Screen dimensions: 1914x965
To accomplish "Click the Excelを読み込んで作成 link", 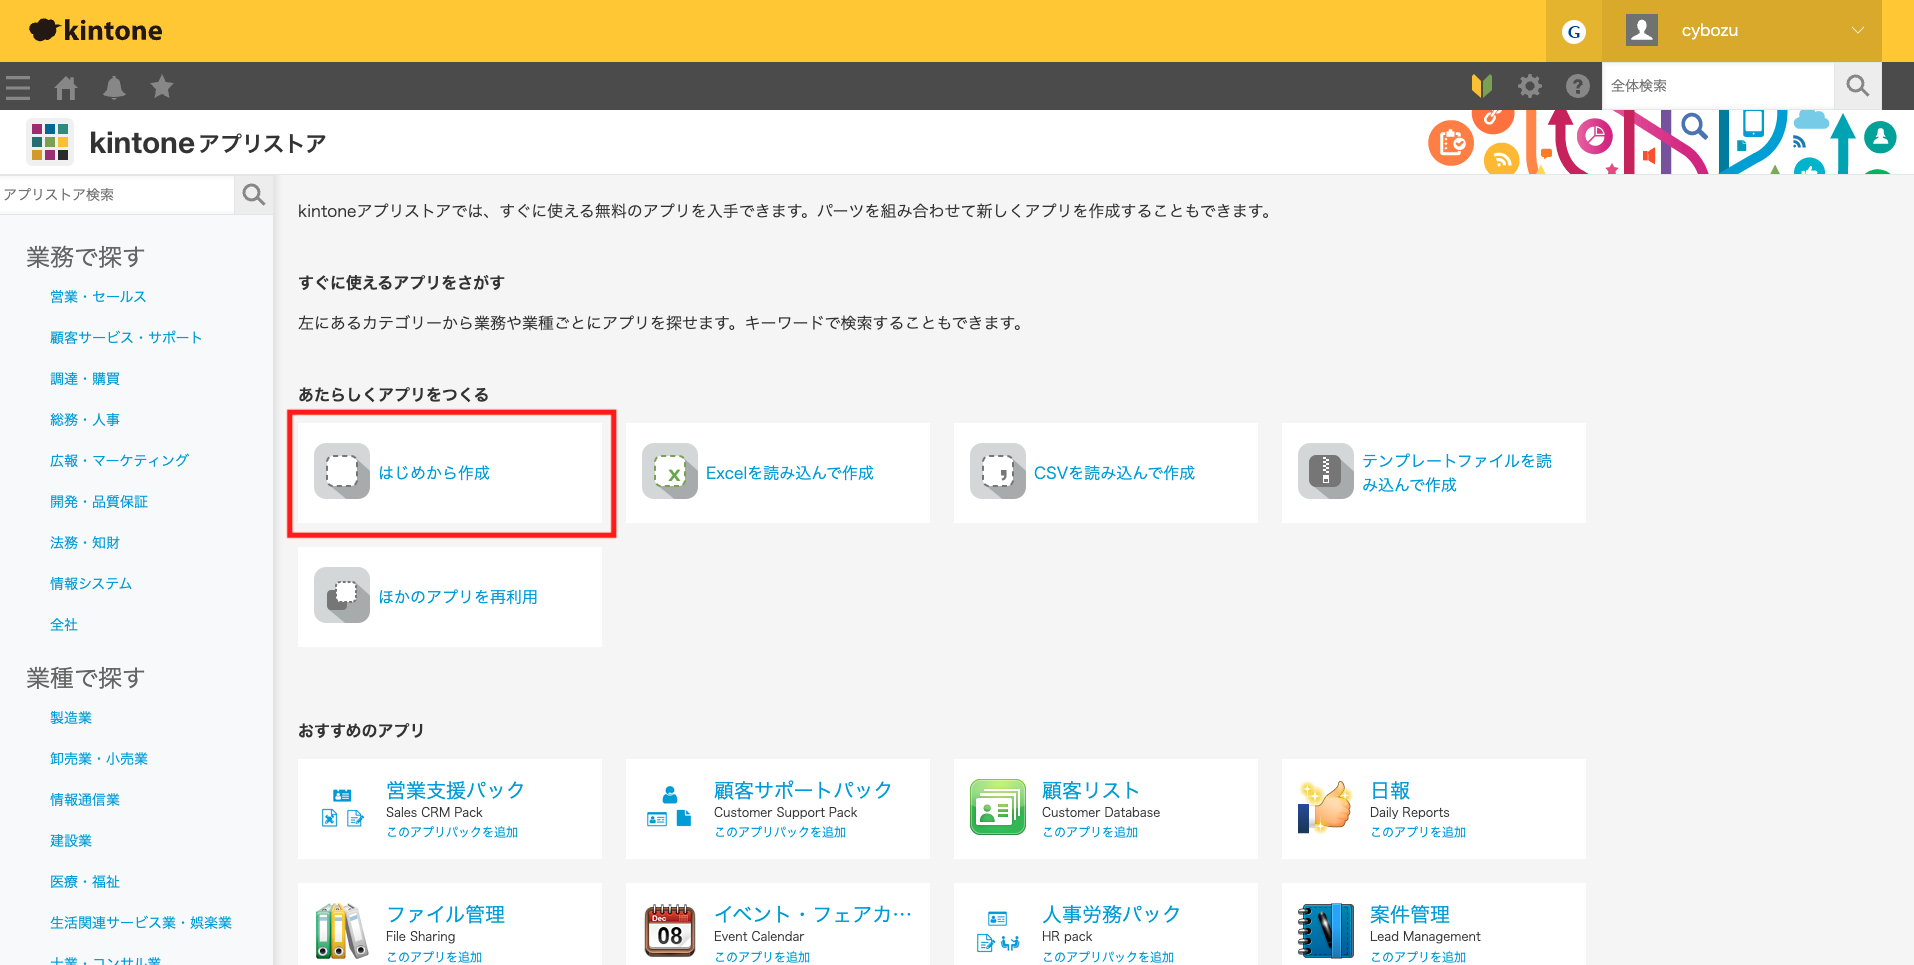I will click(x=790, y=473).
